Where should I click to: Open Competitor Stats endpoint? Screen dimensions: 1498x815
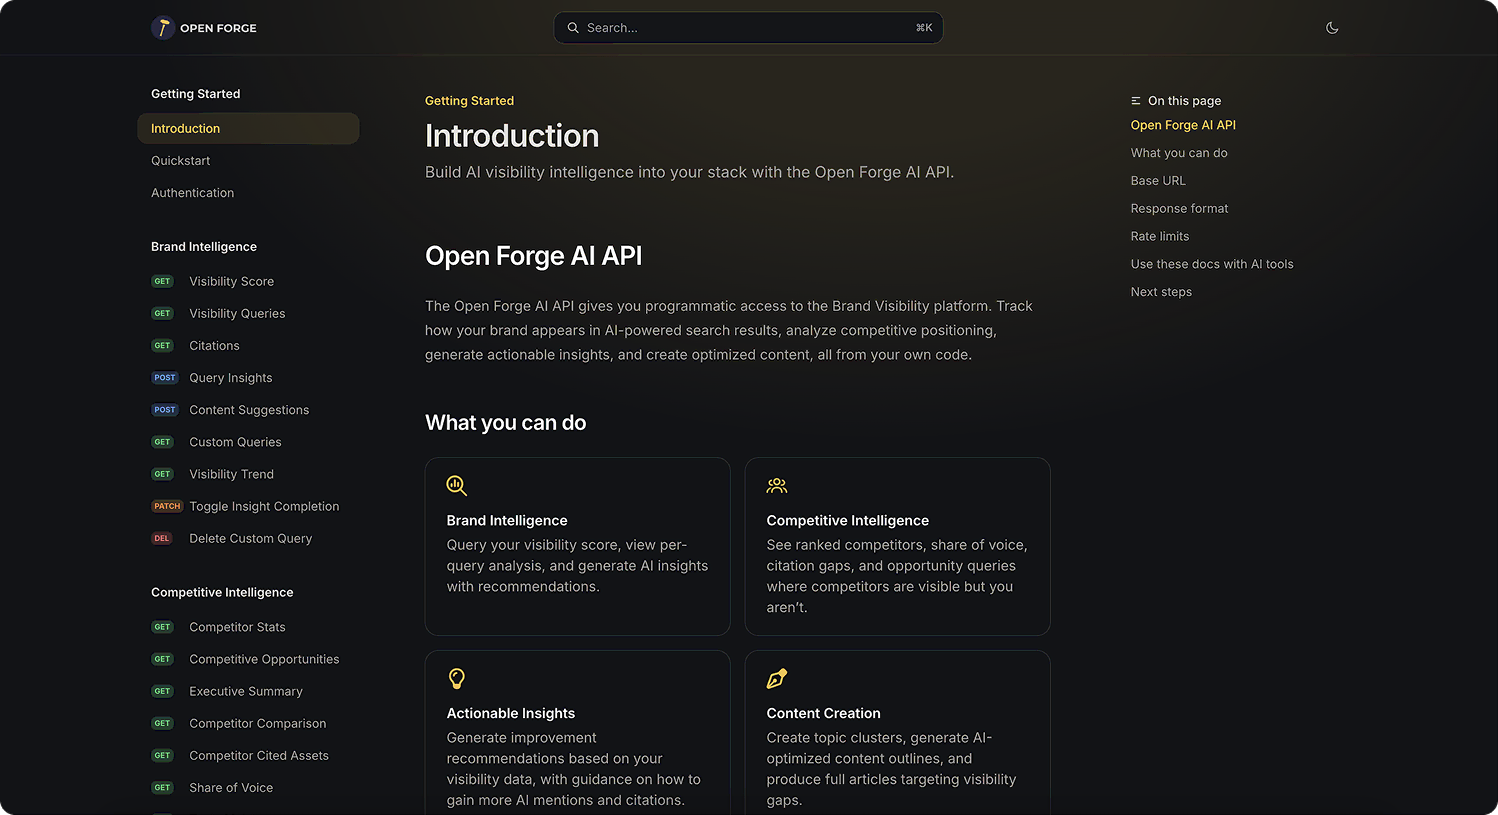[x=237, y=628]
